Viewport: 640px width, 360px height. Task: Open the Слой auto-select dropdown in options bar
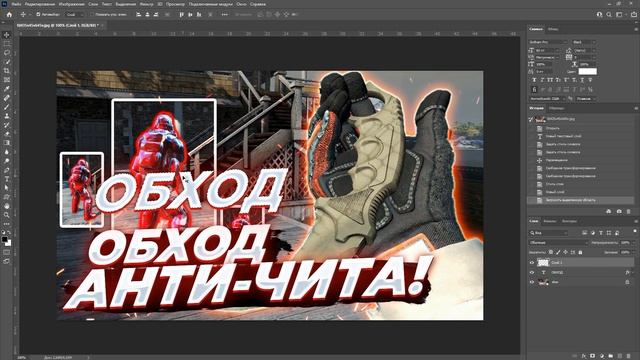[x=74, y=14]
